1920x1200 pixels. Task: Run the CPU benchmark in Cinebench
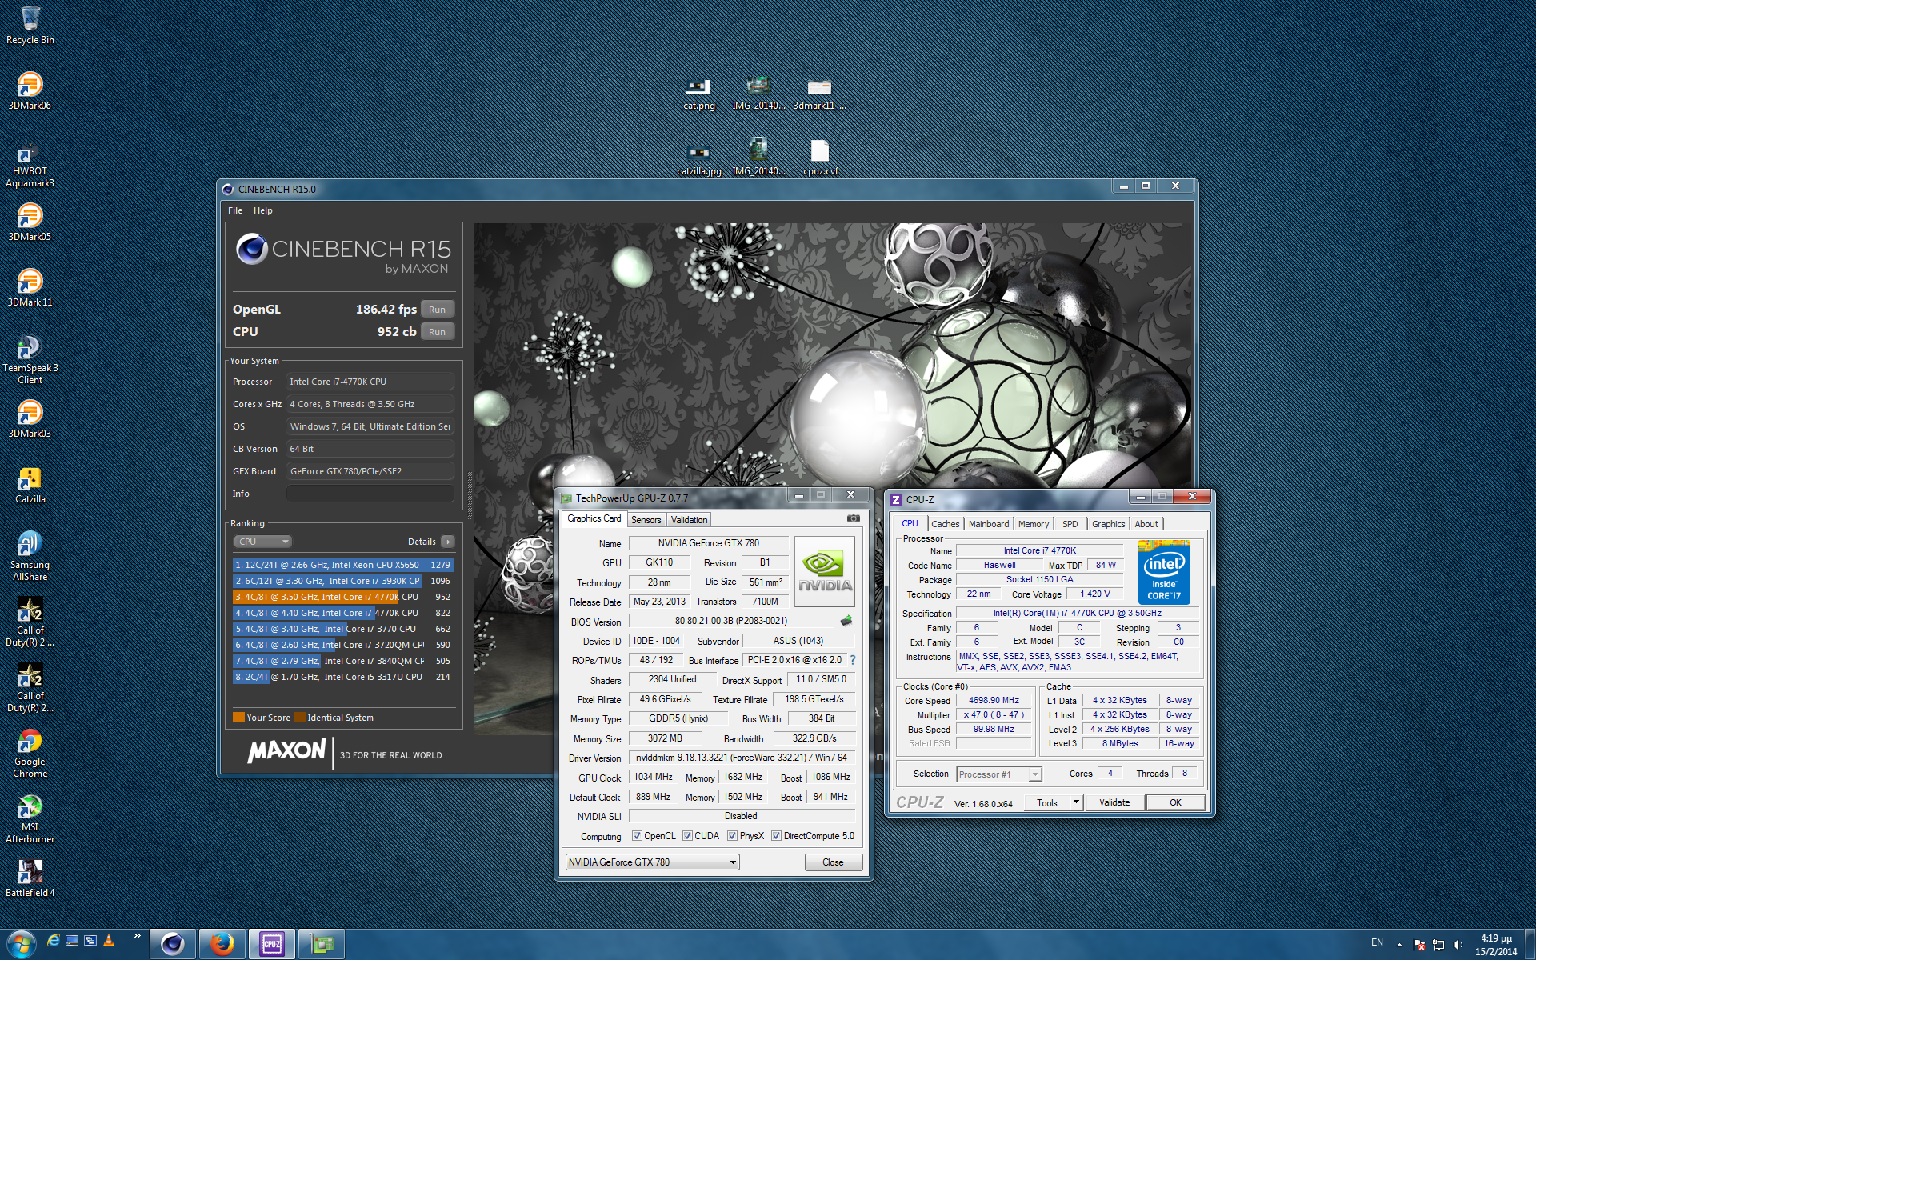pyautogui.click(x=438, y=331)
